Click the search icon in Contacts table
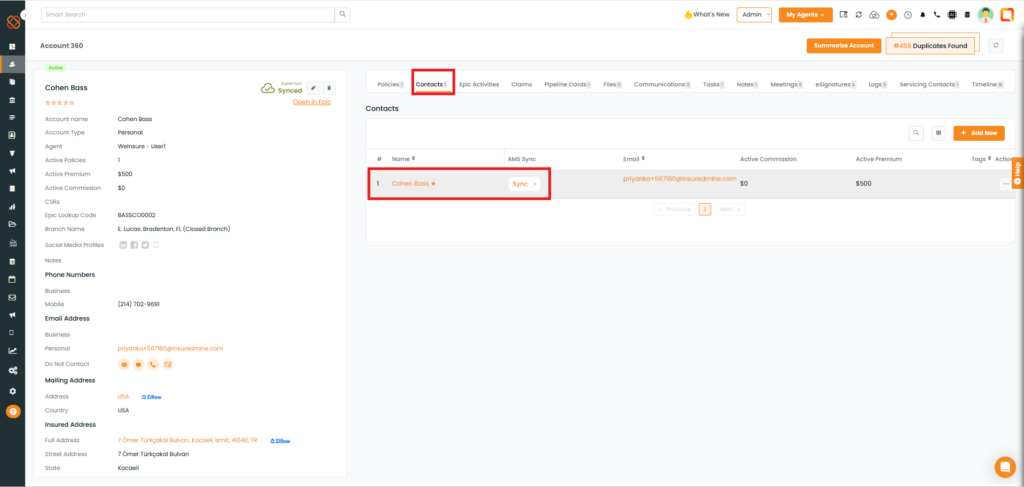Image resolution: width=1024 pixels, height=487 pixels. [916, 132]
